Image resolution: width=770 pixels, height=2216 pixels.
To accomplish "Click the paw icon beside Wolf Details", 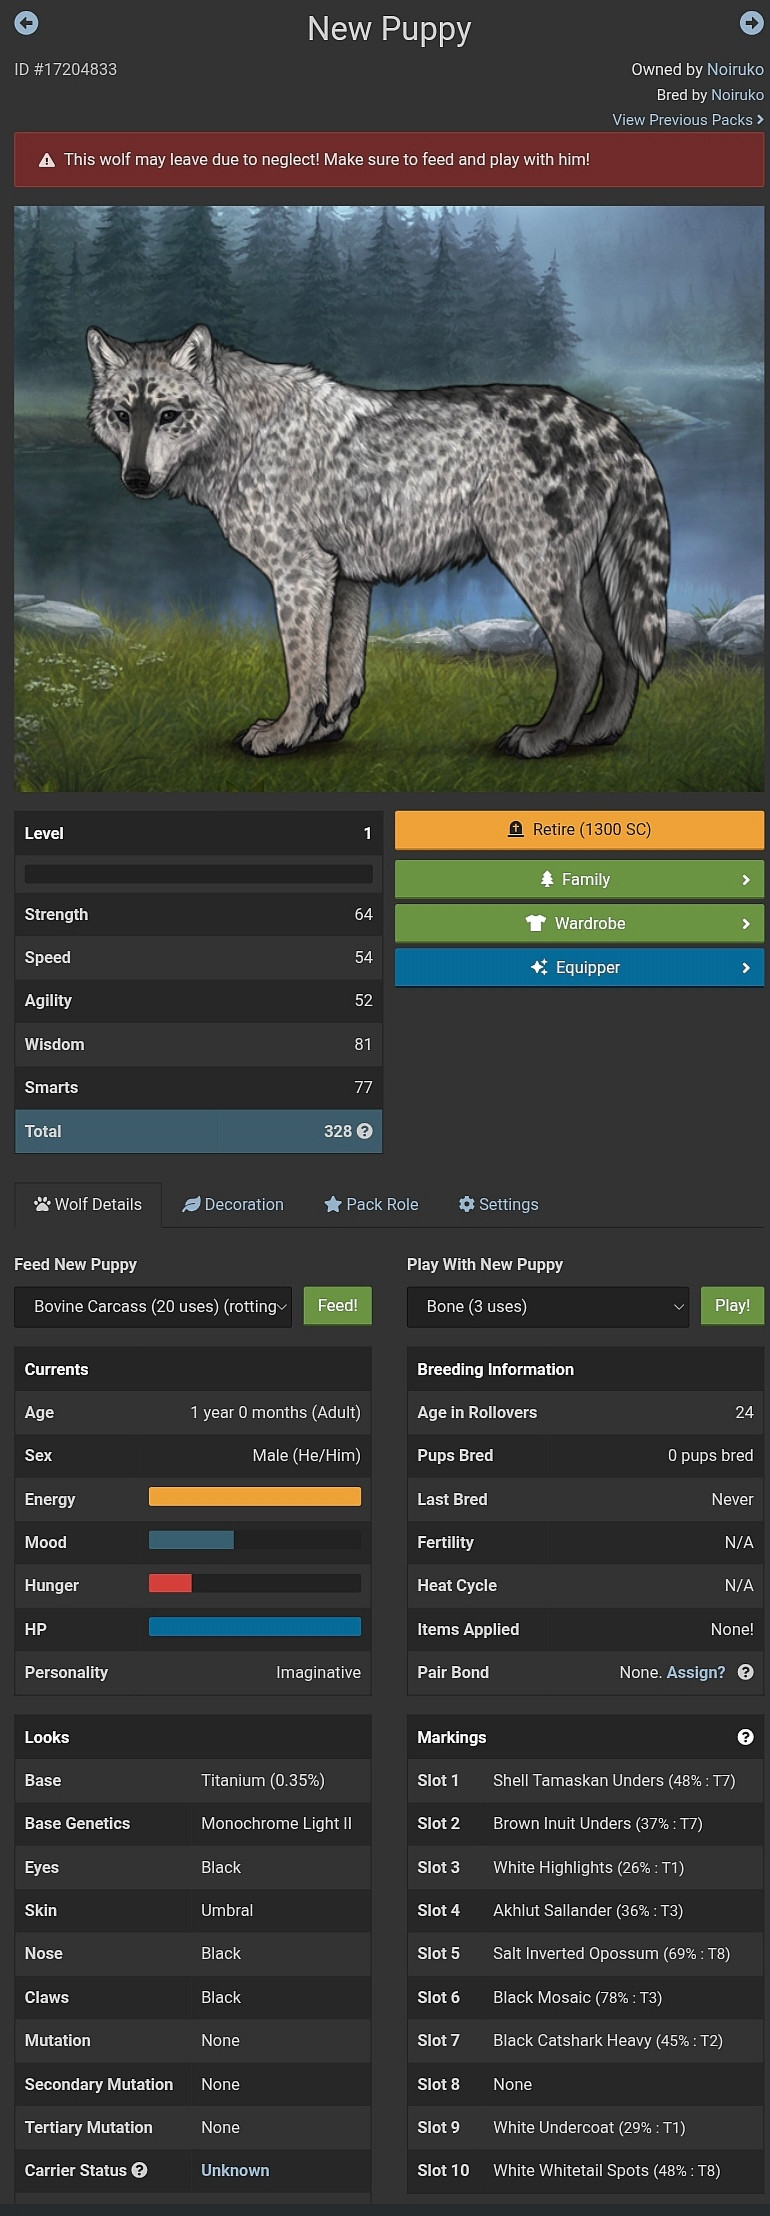I will [x=42, y=1204].
